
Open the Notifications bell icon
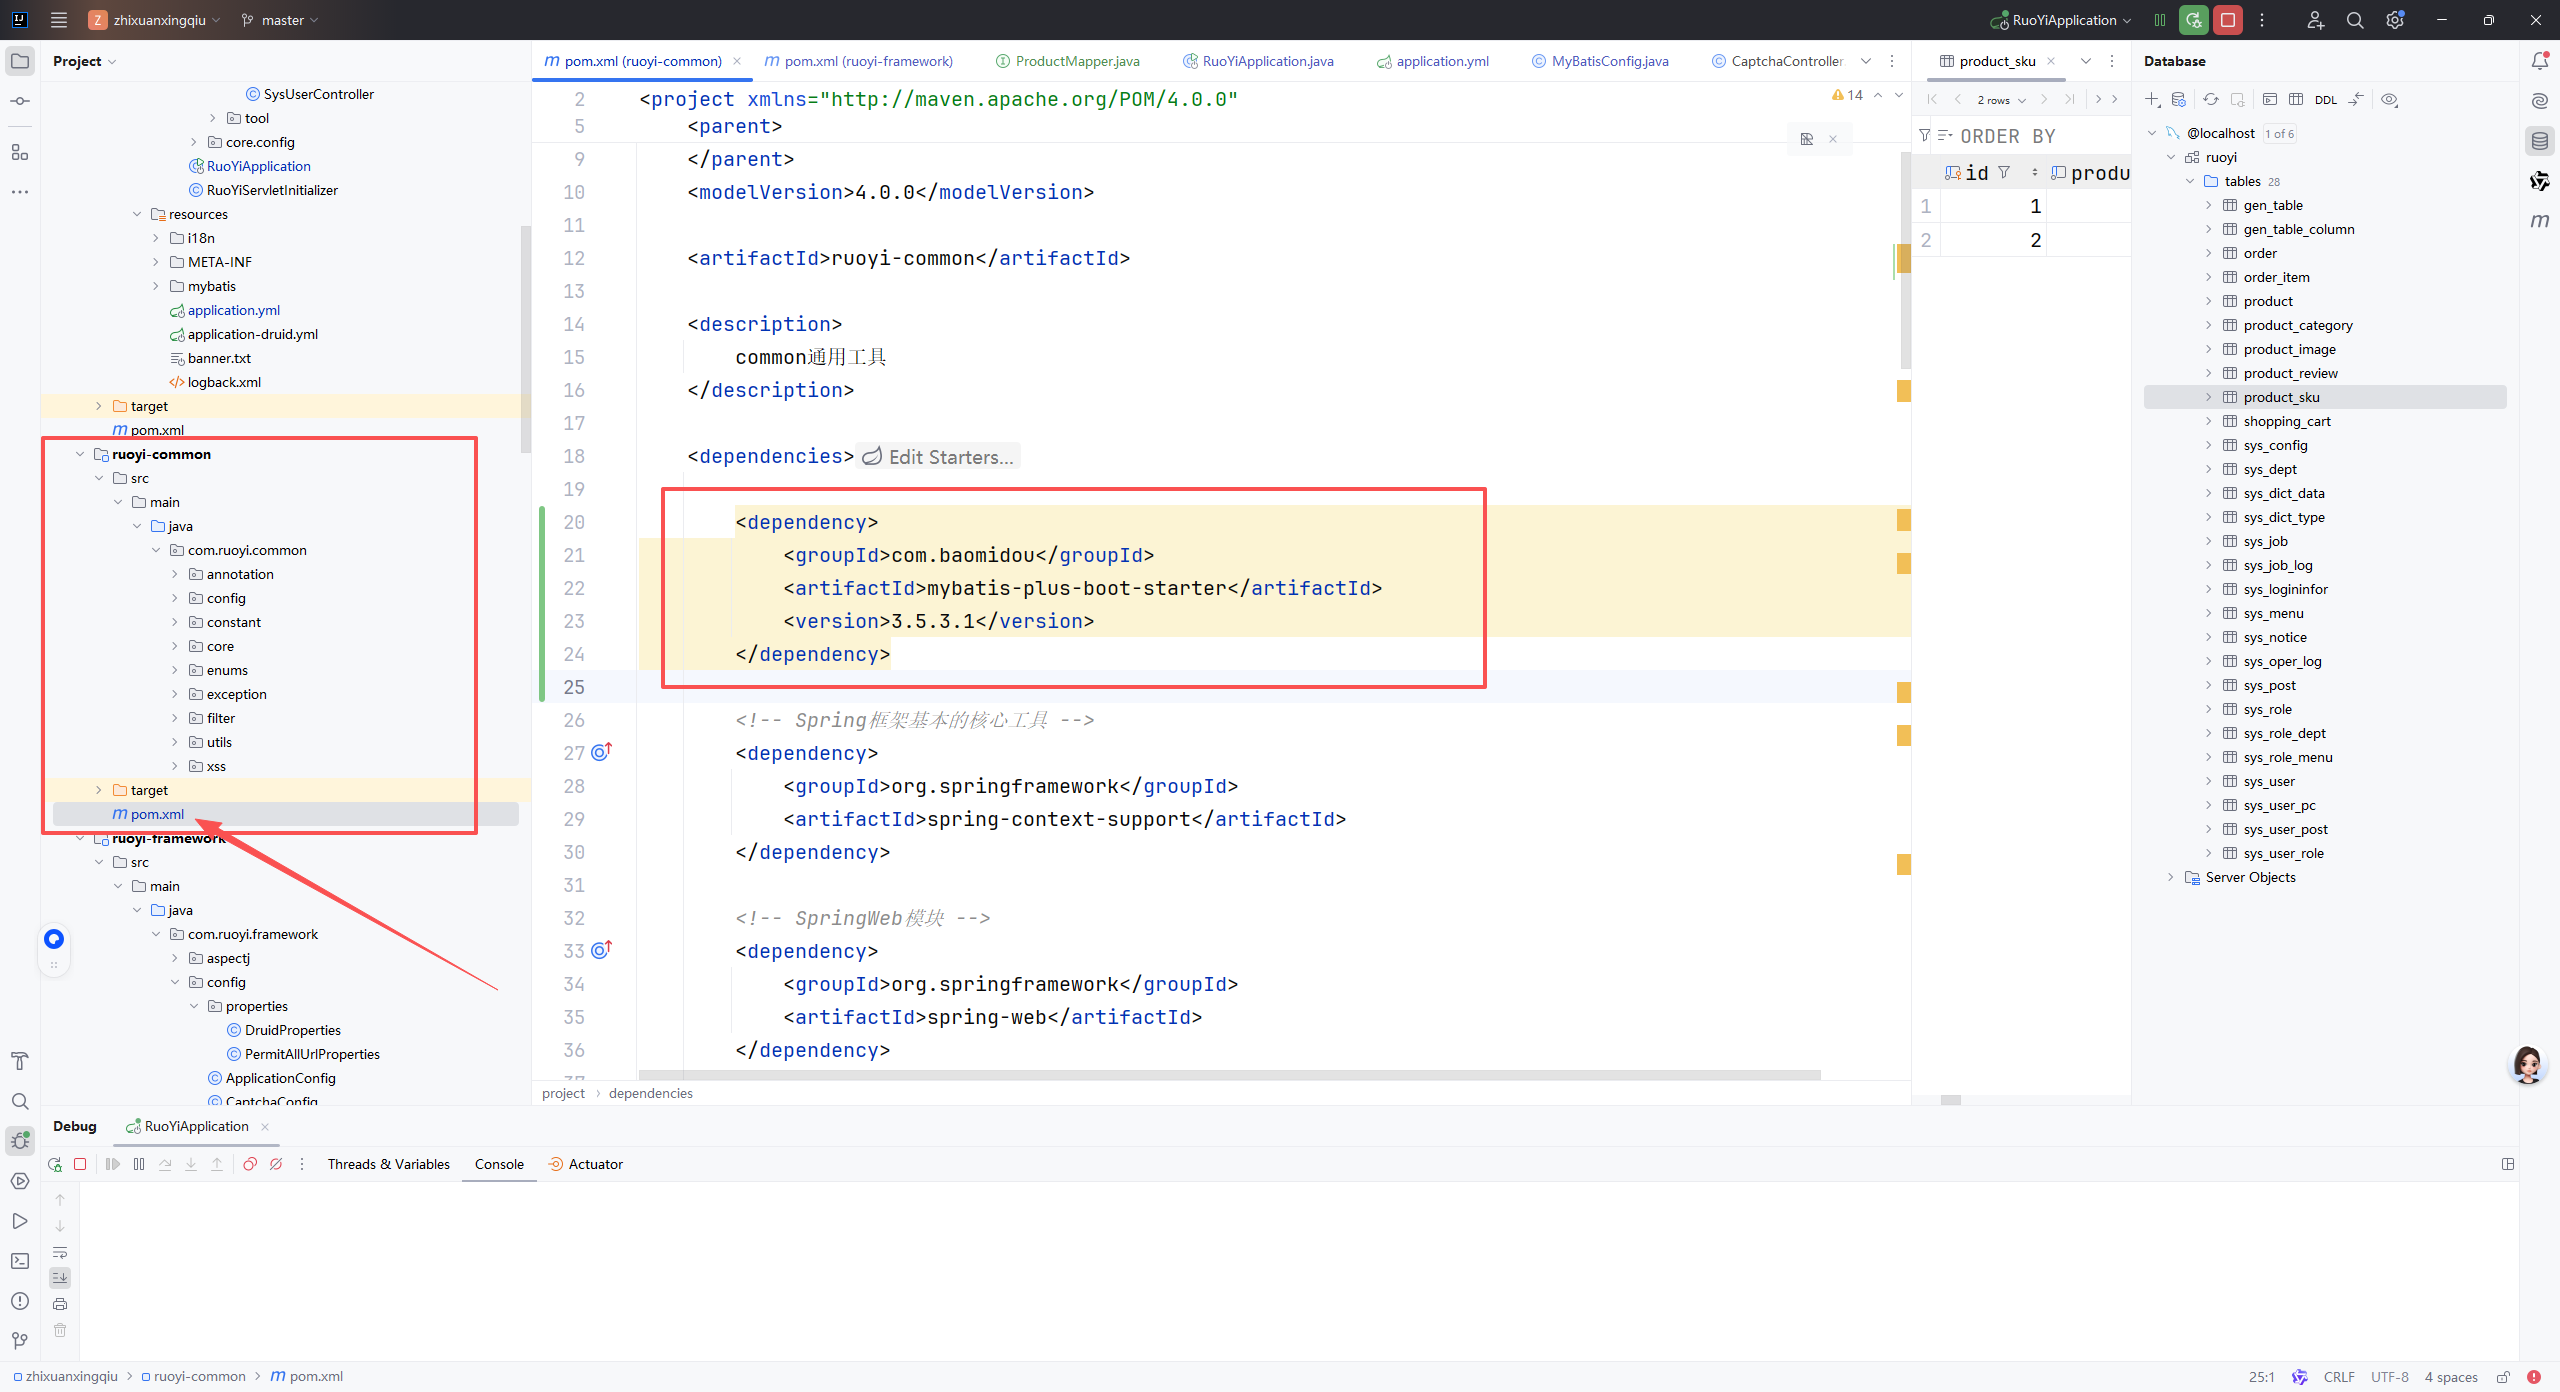(x=2539, y=61)
